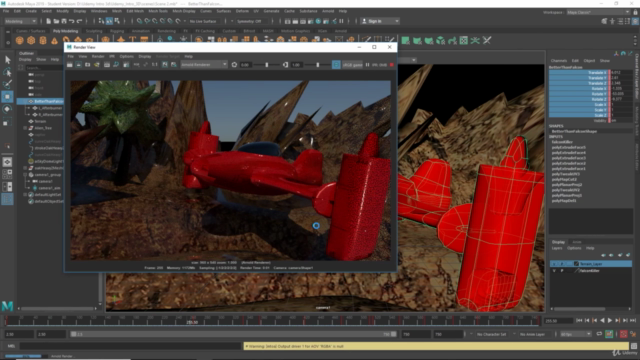Create a polygon cone from shelf

(54, 40)
